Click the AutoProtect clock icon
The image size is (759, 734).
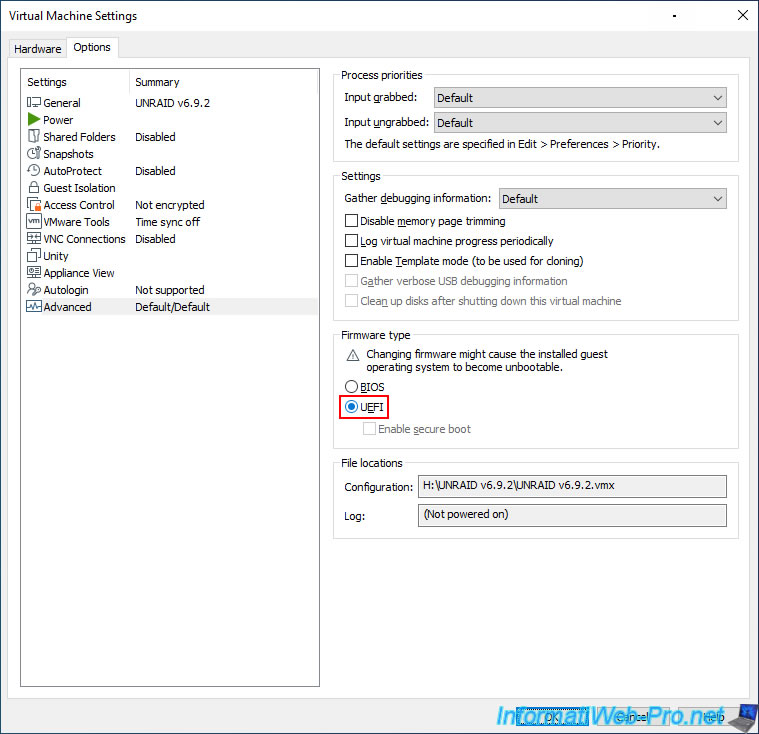click(34, 171)
